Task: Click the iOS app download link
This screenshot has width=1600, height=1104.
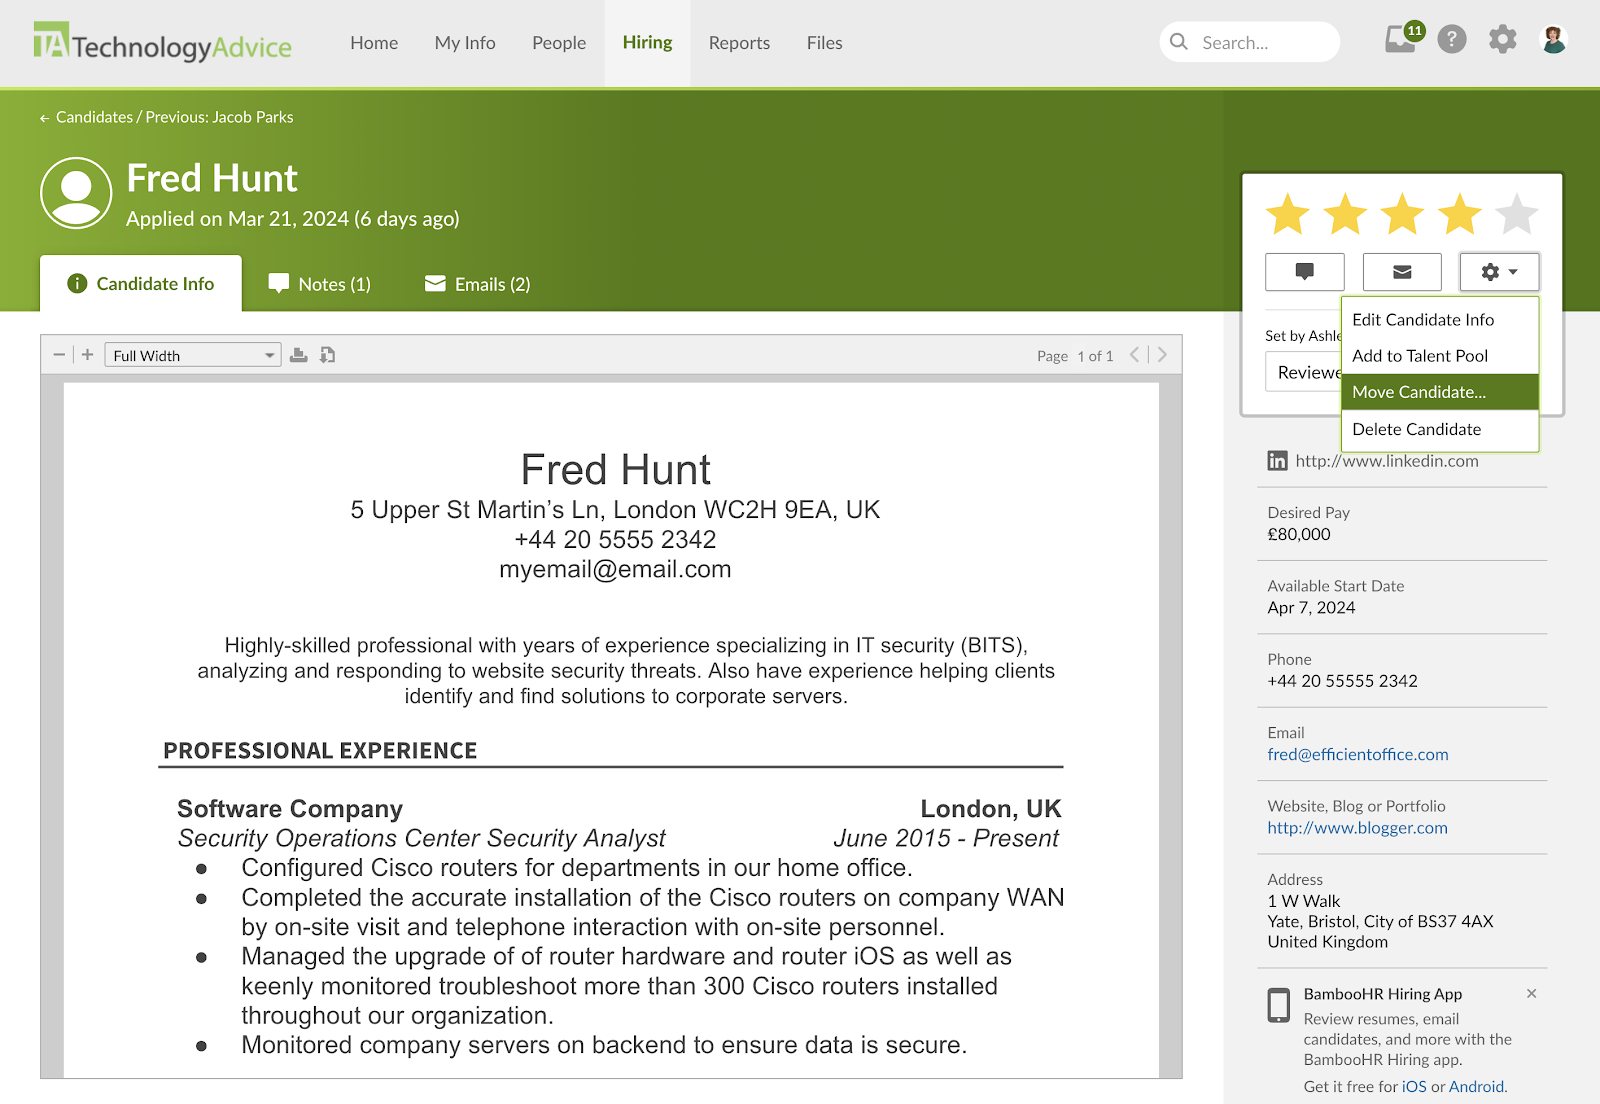Action: (x=1414, y=1087)
